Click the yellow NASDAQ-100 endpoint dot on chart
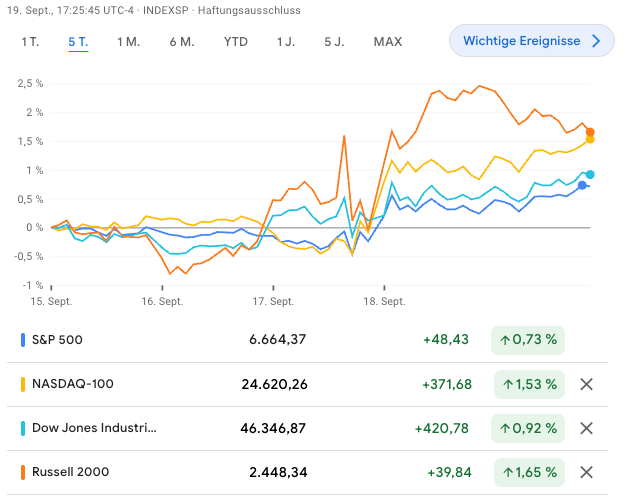Screen dimensions: 627x500 [x=590, y=140]
